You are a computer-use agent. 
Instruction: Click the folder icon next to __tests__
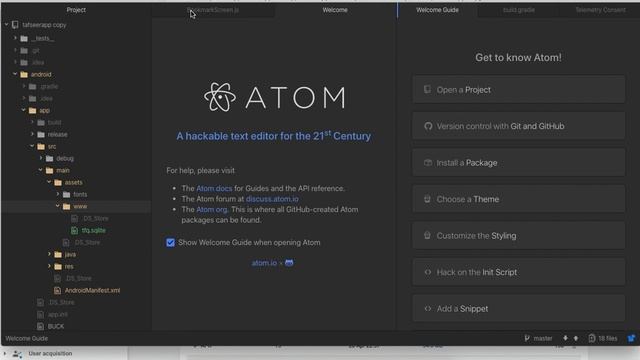24,38
